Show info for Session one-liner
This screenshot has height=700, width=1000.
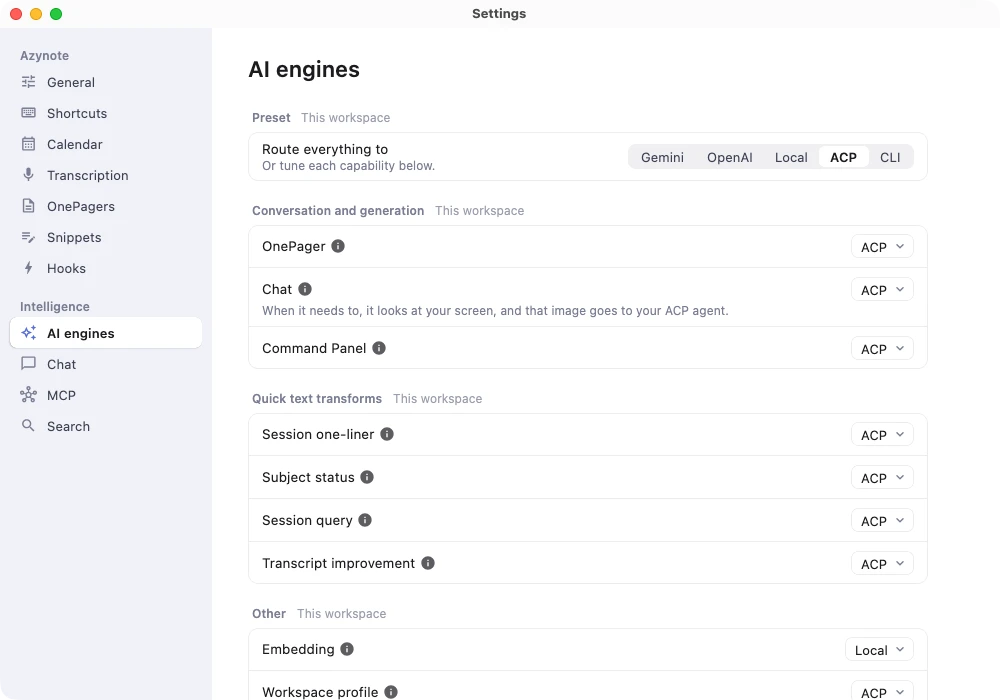tap(386, 434)
